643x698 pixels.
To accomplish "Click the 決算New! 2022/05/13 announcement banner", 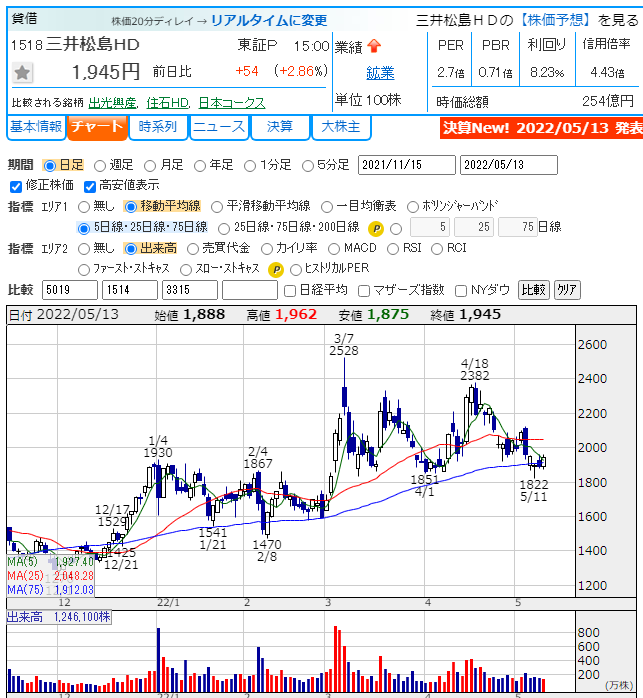I will [x=541, y=128].
